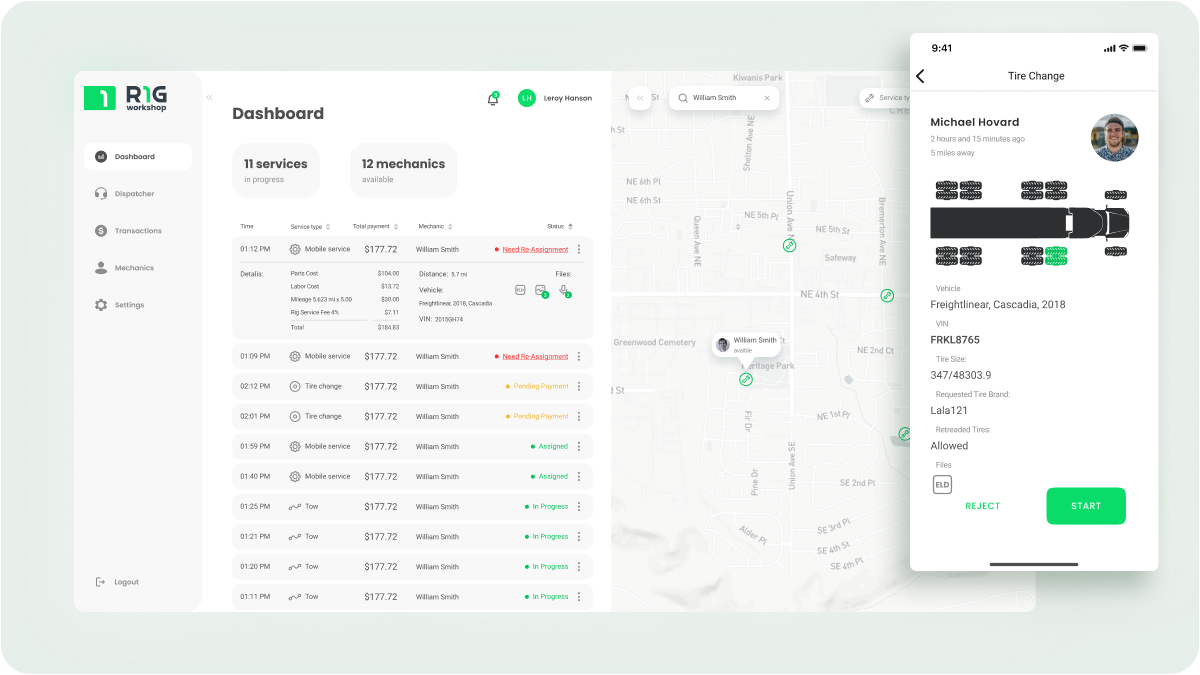The height and width of the screenshot is (675, 1200).
Task: Sort the table by Service type
Action: point(328,227)
